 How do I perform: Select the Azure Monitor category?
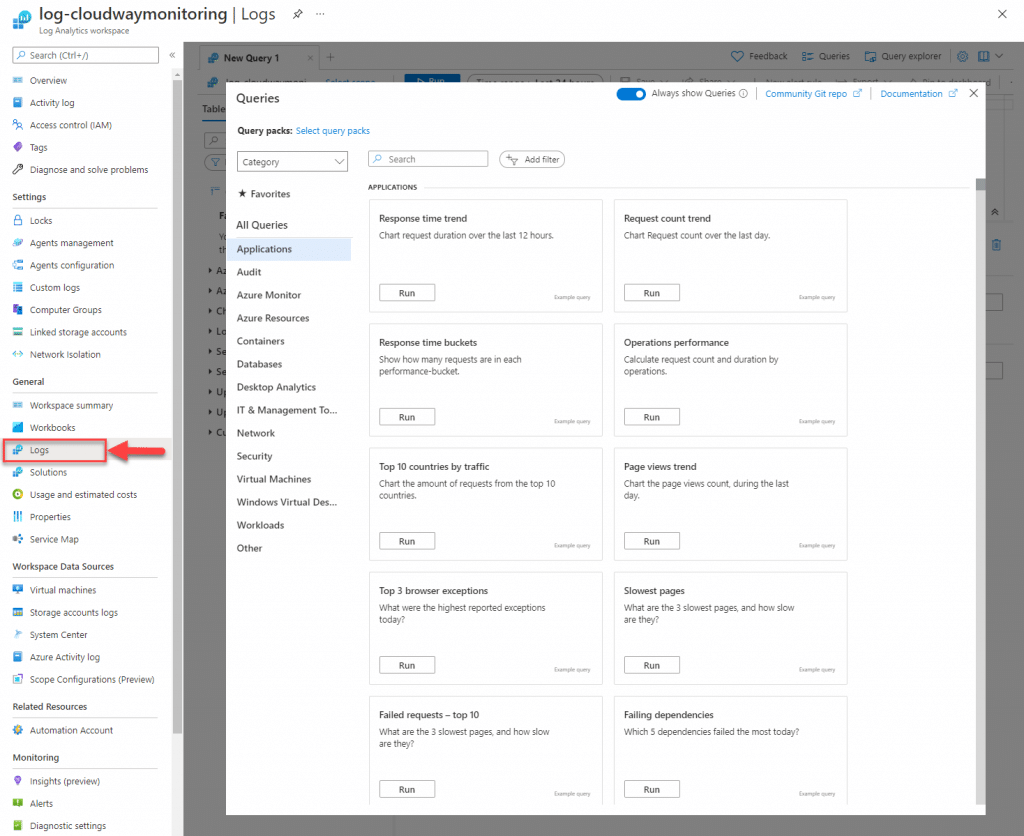[269, 295]
